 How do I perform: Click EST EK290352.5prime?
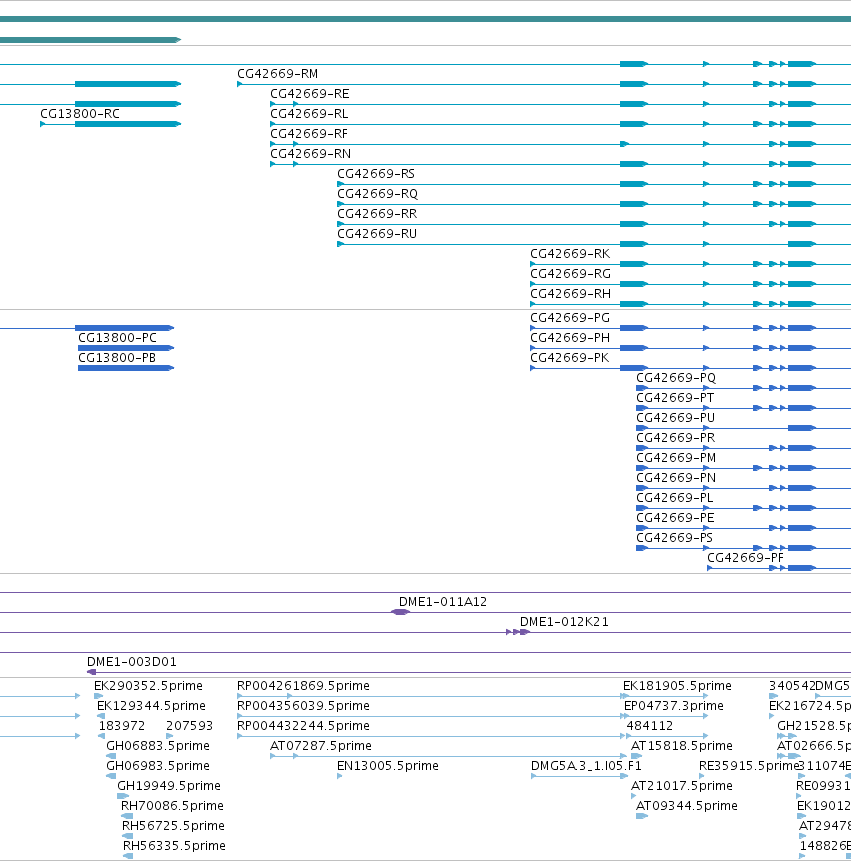pyautogui.click(x=148, y=686)
